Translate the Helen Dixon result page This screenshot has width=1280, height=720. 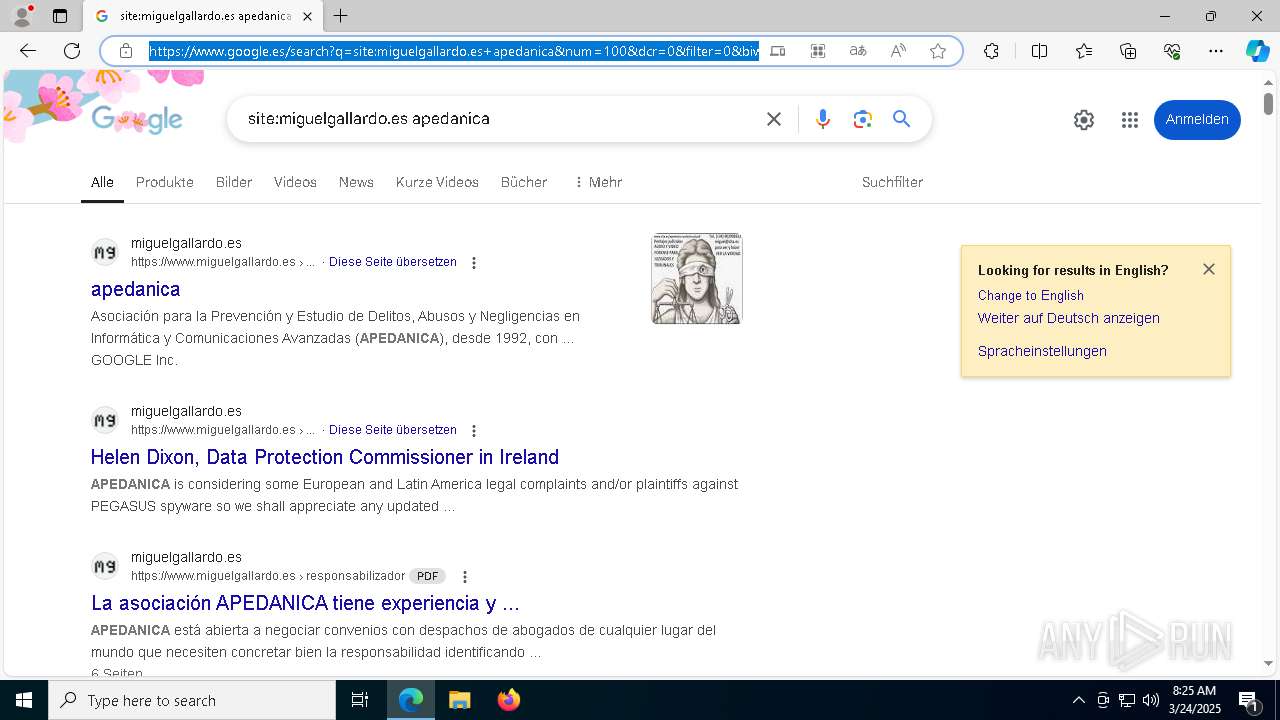(x=393, y=430)
